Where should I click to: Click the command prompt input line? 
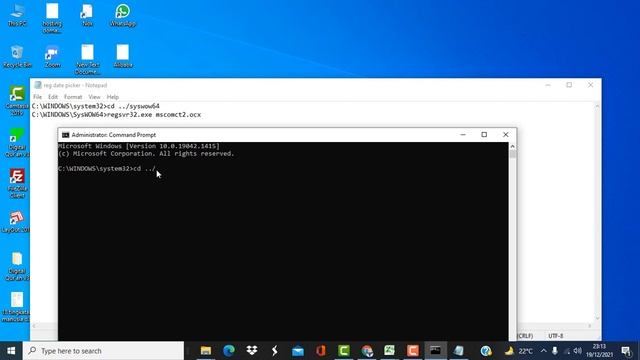click(x=107, y=169)
